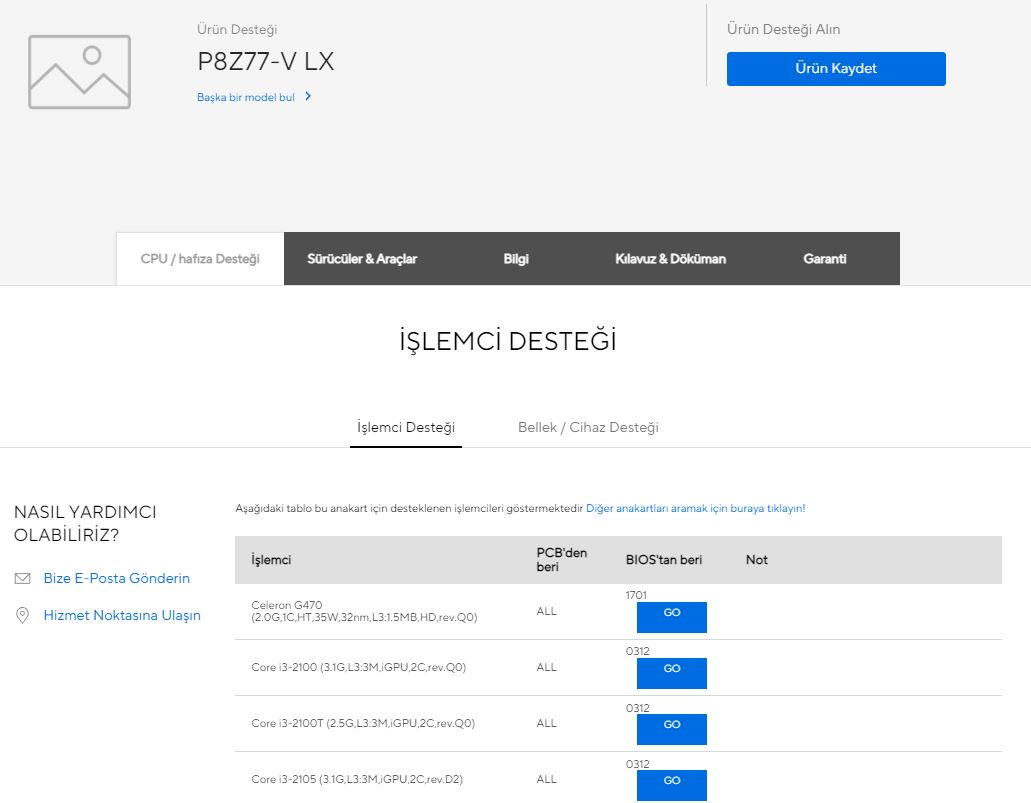1031x803 pixels.
Task: Click the Not column header
Action: pyautogui.click(x=756, y=560)
